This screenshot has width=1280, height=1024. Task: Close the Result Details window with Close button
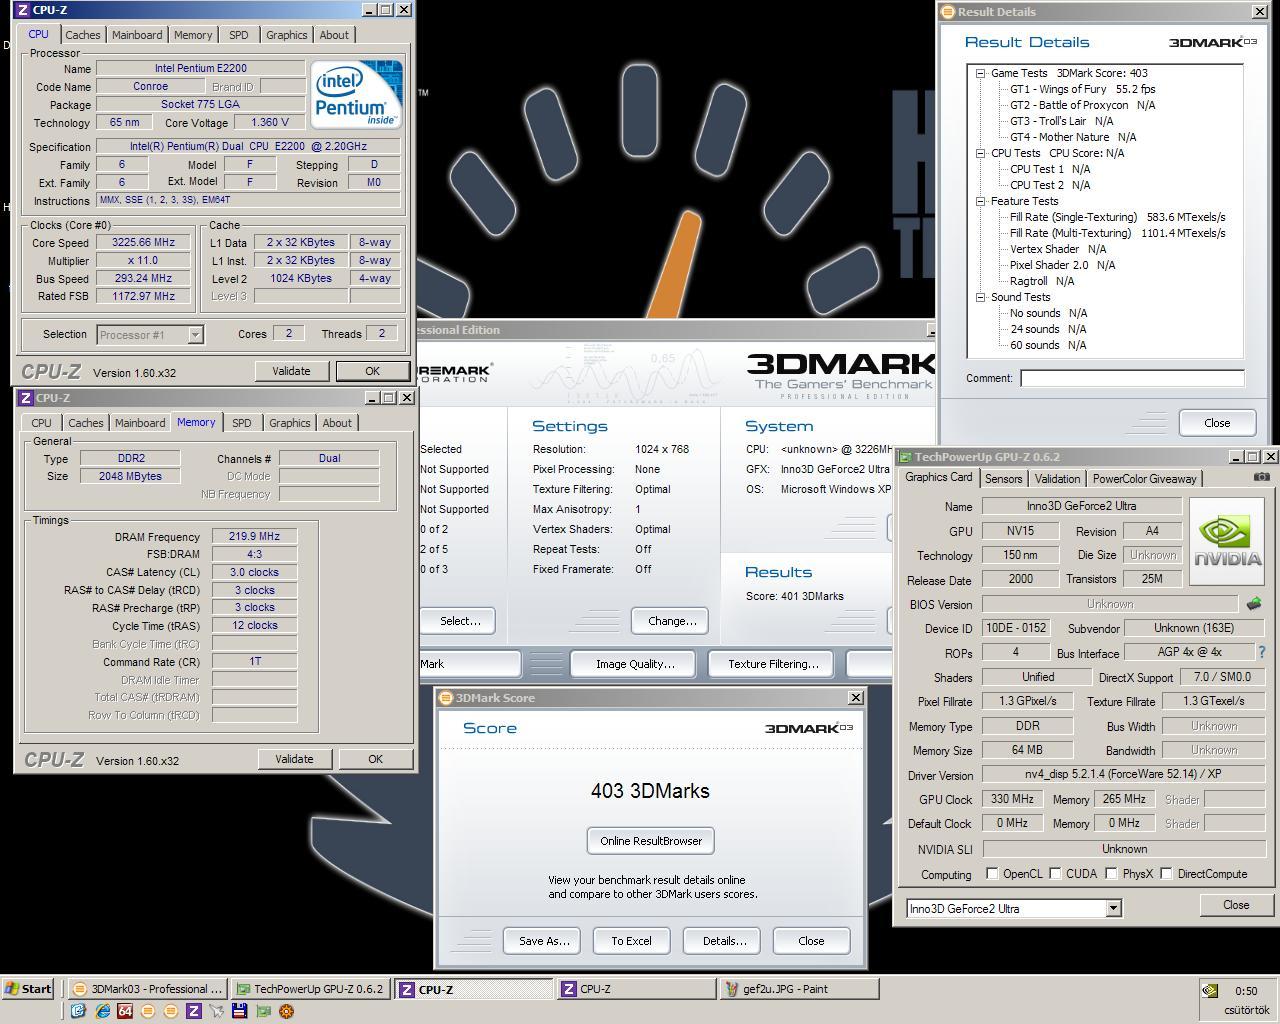tap(1217, 423)
